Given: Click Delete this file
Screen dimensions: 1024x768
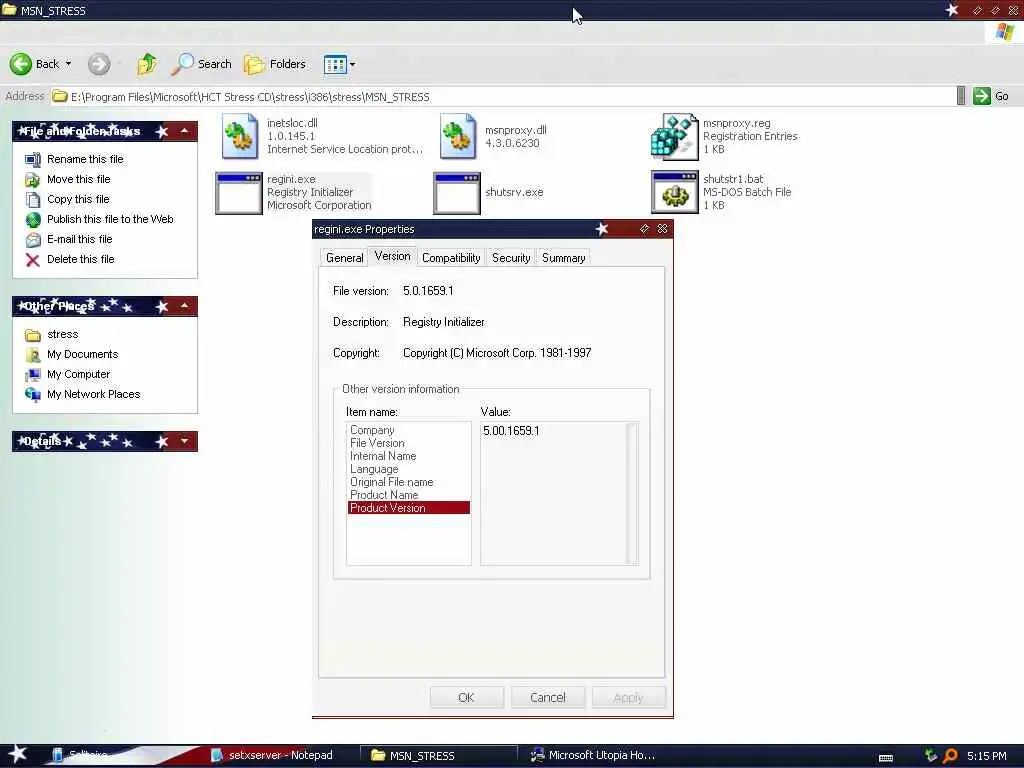Looking at the screenshot, I should pyautogui.click(x=80, y=259).
